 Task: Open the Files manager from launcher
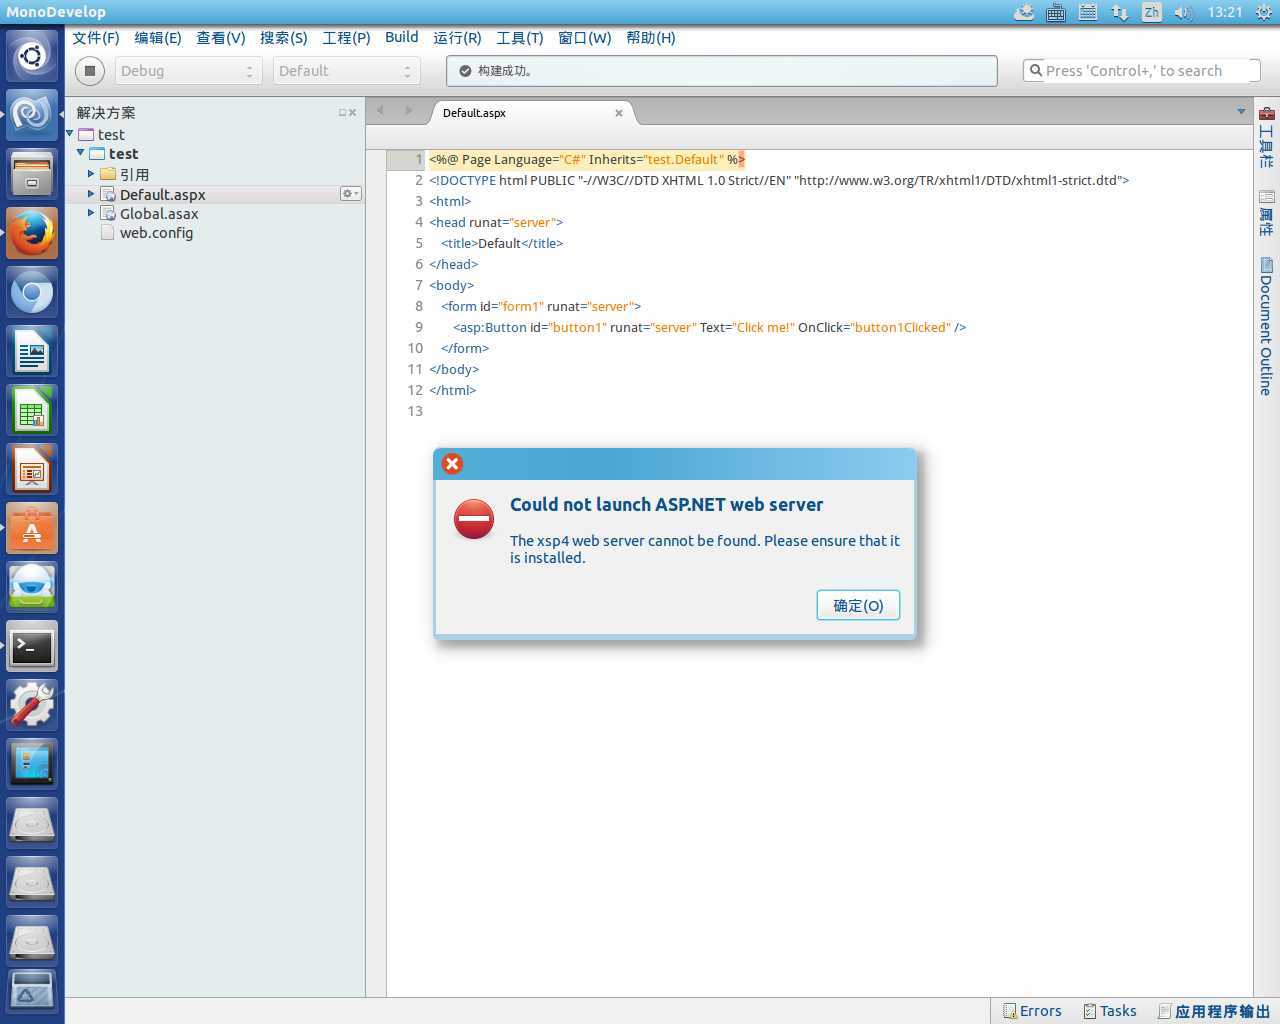pos(32,174)
